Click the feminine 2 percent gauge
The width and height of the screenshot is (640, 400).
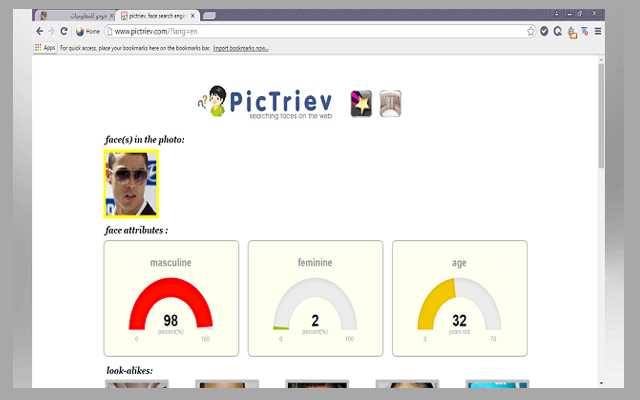(x=315, y=298)
